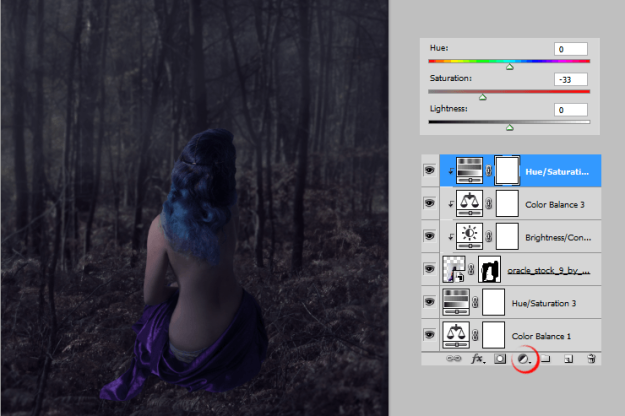This screenshot has height=416, width=625.
Task: Click the Saturation slider handle
Action: click(x=483, y=97)
